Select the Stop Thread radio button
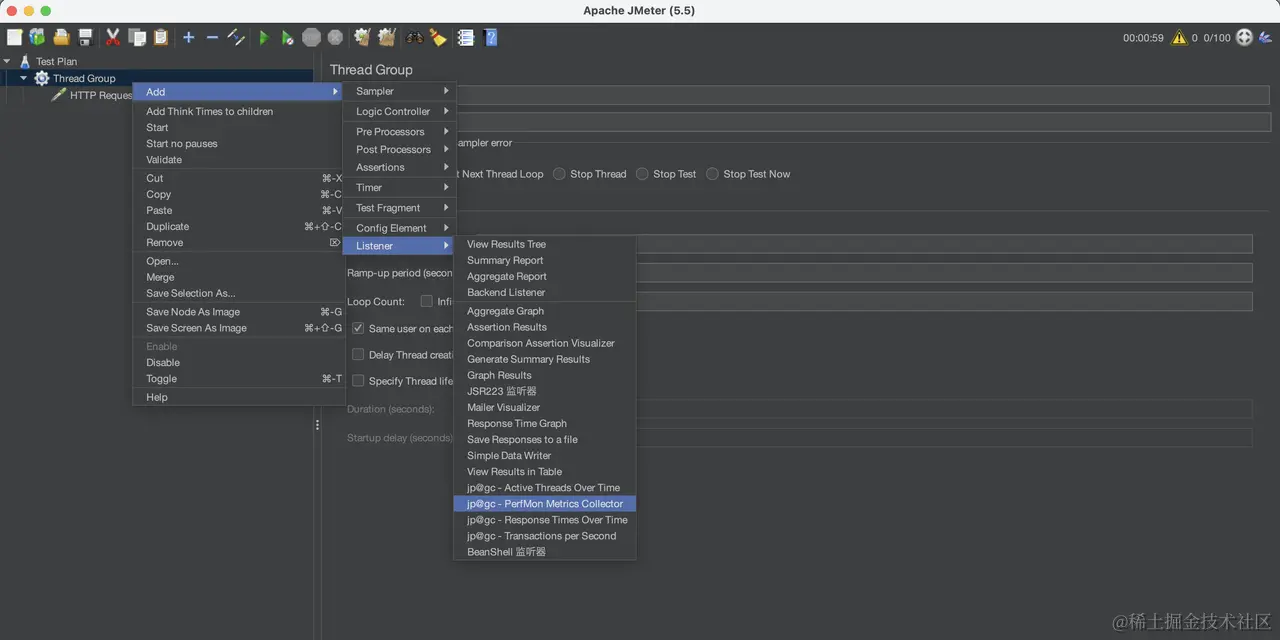The image size is (1280, 640). point(559,173)
